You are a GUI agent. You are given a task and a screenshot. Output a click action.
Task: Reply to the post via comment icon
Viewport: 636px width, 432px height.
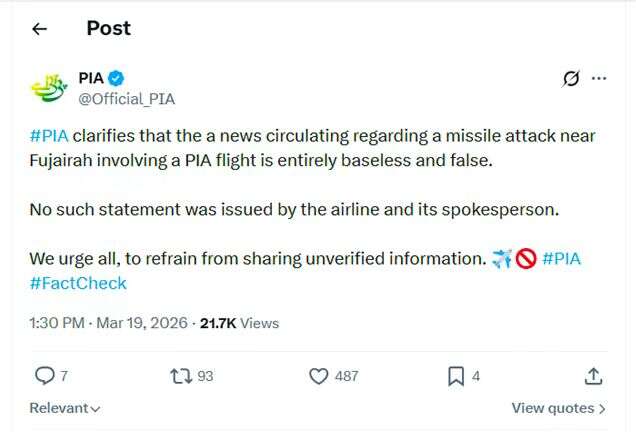pos(45,376)
